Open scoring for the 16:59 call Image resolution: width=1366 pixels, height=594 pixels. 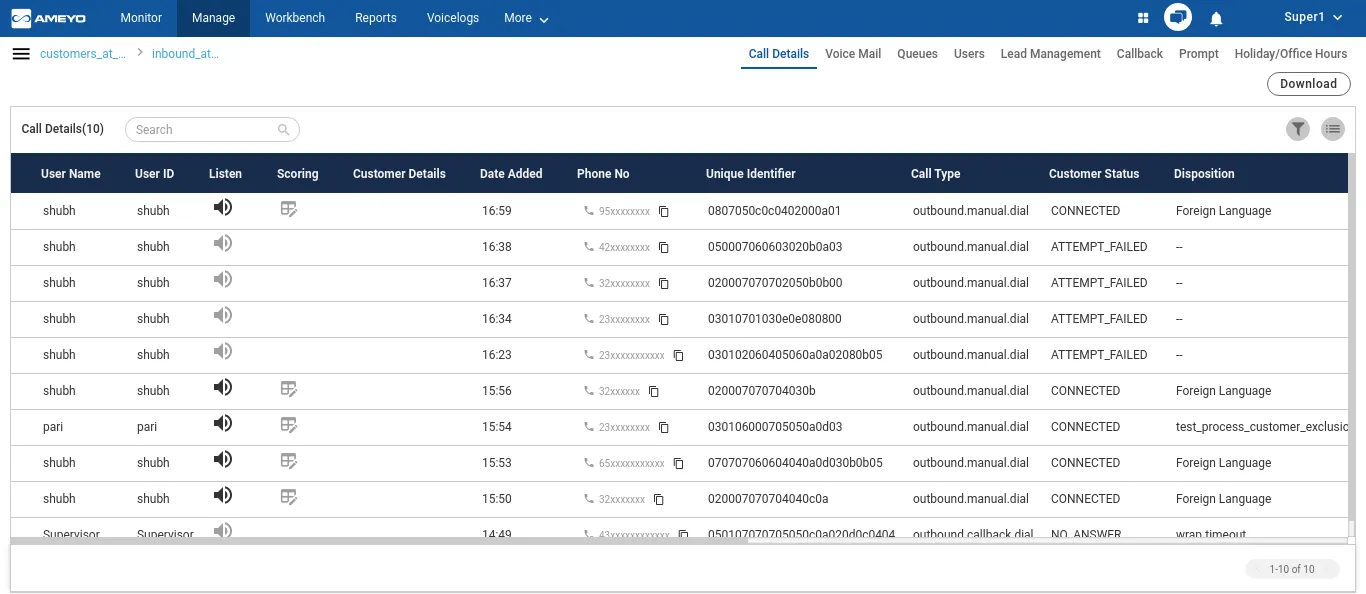289,208
